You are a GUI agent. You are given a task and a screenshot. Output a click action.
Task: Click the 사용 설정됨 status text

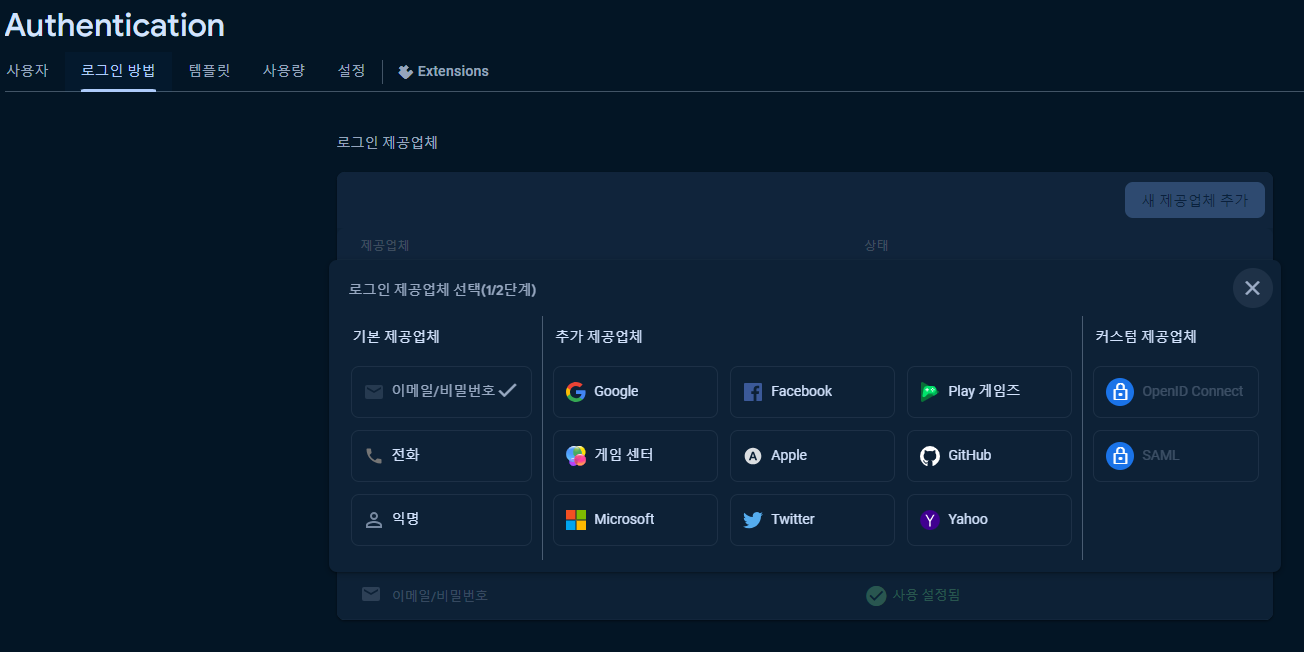(x=926, y=596)
